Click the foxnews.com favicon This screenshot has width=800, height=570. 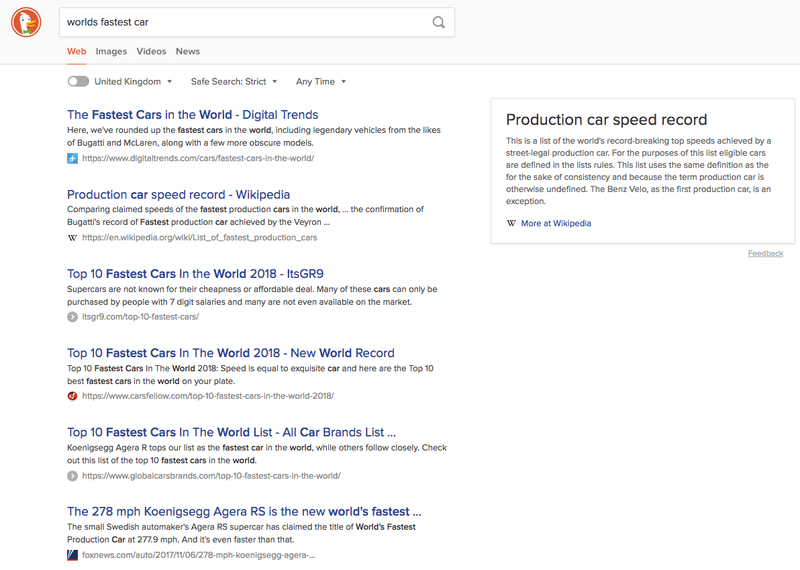[x=72, y=555]
